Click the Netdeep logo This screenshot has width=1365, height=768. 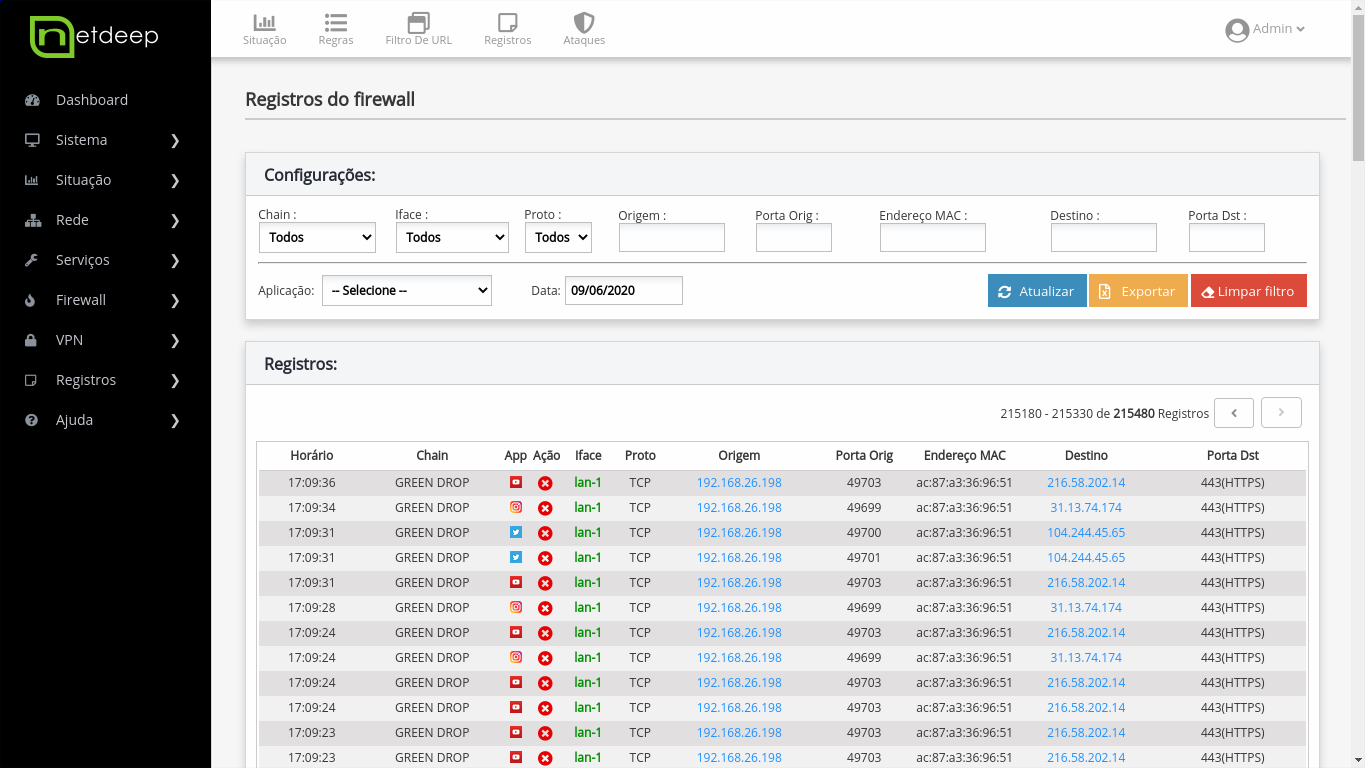pyautogui.click(x=95, y=37)
